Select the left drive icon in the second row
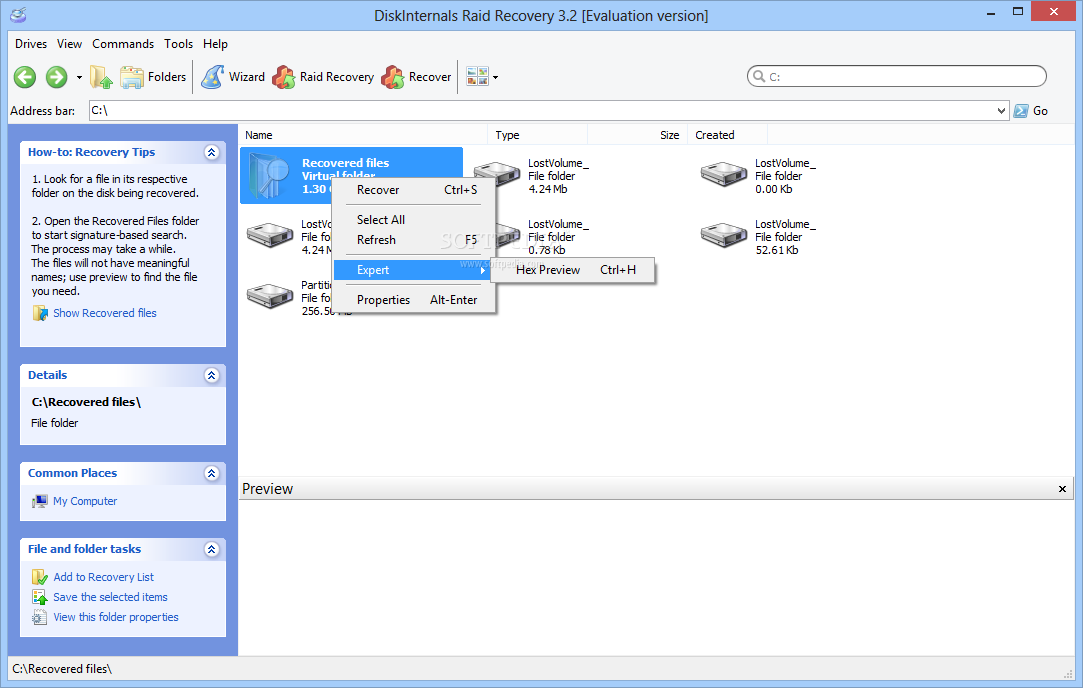Viewport: 1083px width, 688px height. (x=270, y=236)
